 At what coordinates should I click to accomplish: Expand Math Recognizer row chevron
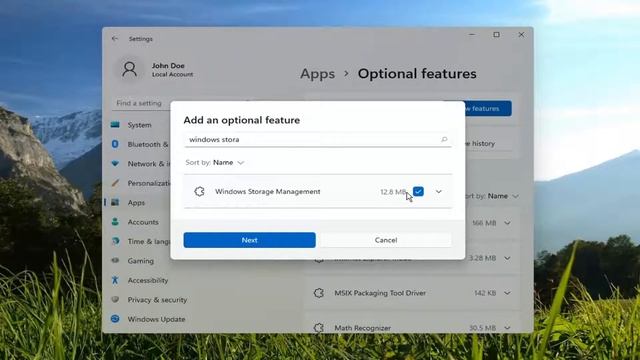(507, 328)
